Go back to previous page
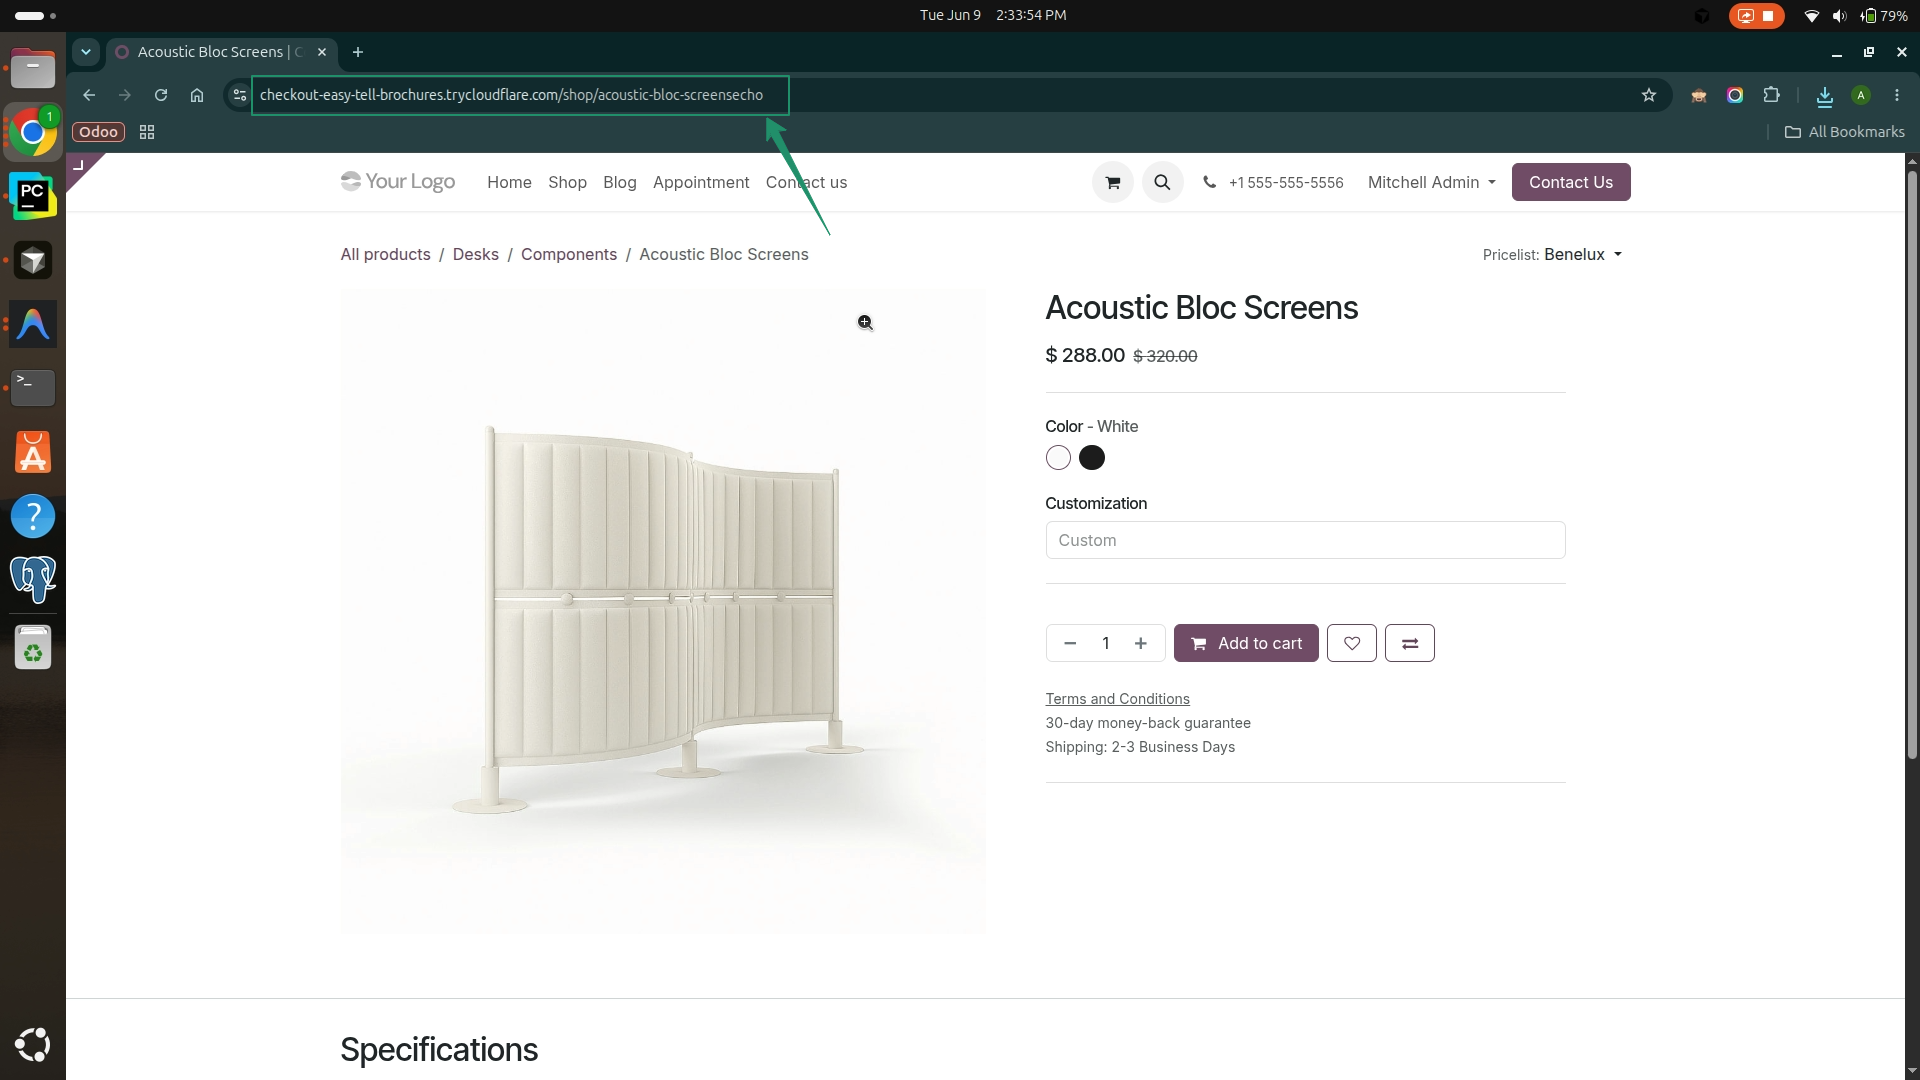The width and height of the screenshot is (1920, 1080). [x=89, y=95]
